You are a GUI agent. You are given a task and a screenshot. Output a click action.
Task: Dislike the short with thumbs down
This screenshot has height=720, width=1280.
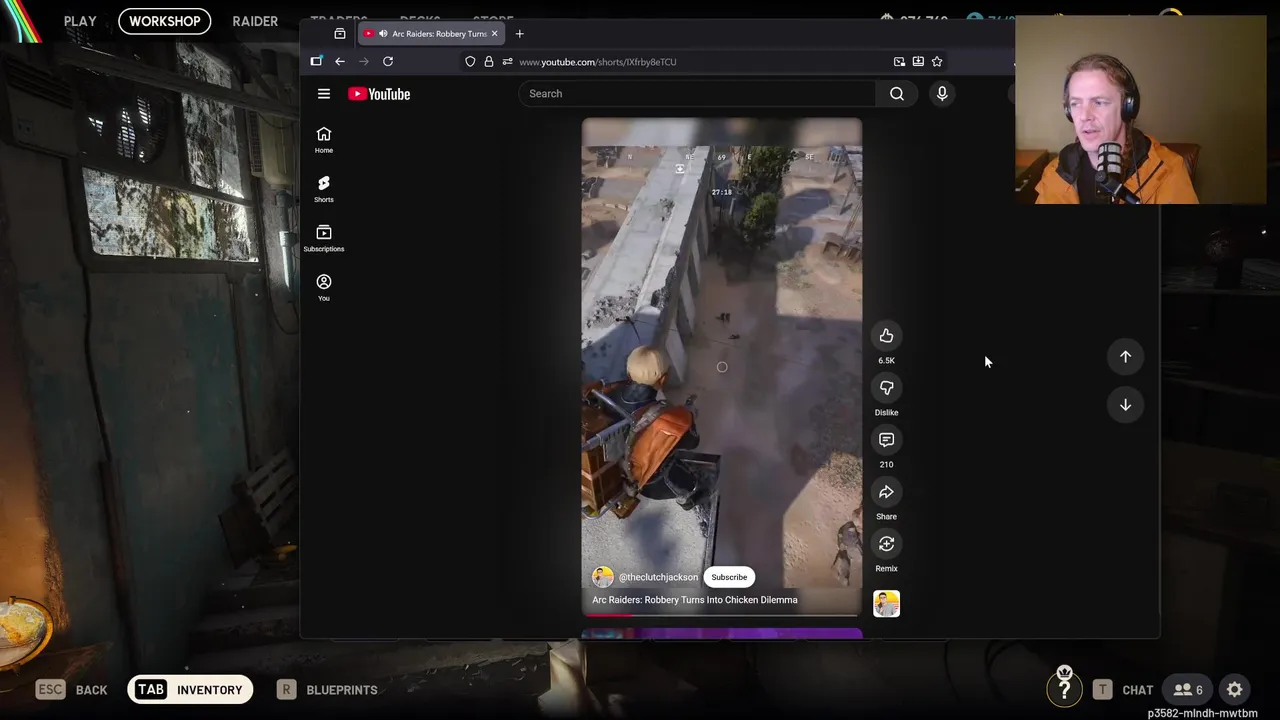[x=886, y=388]
